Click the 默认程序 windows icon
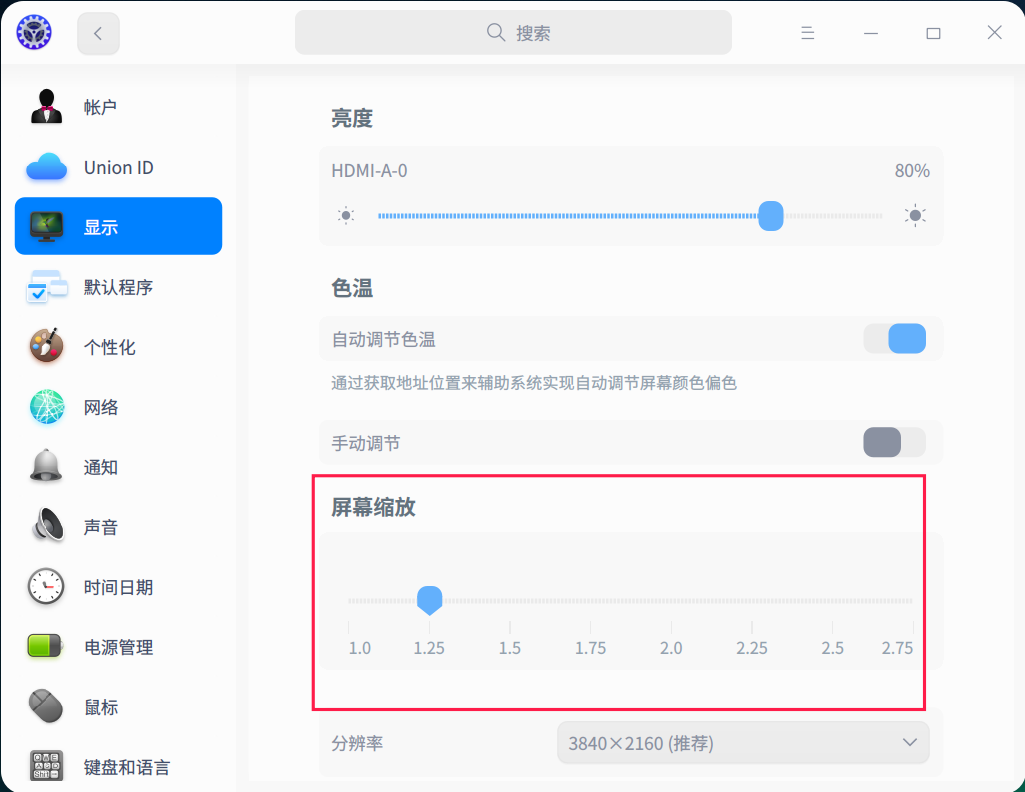The width and height of the screenshot is (1025, 792). [46, 287]
